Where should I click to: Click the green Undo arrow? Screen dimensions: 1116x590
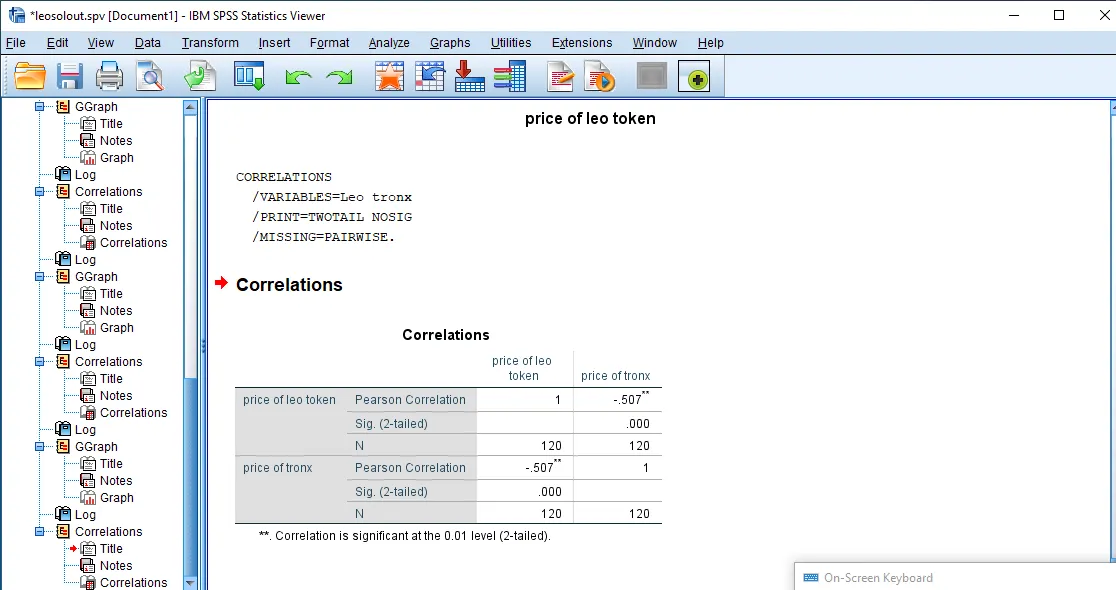(298, 77)
